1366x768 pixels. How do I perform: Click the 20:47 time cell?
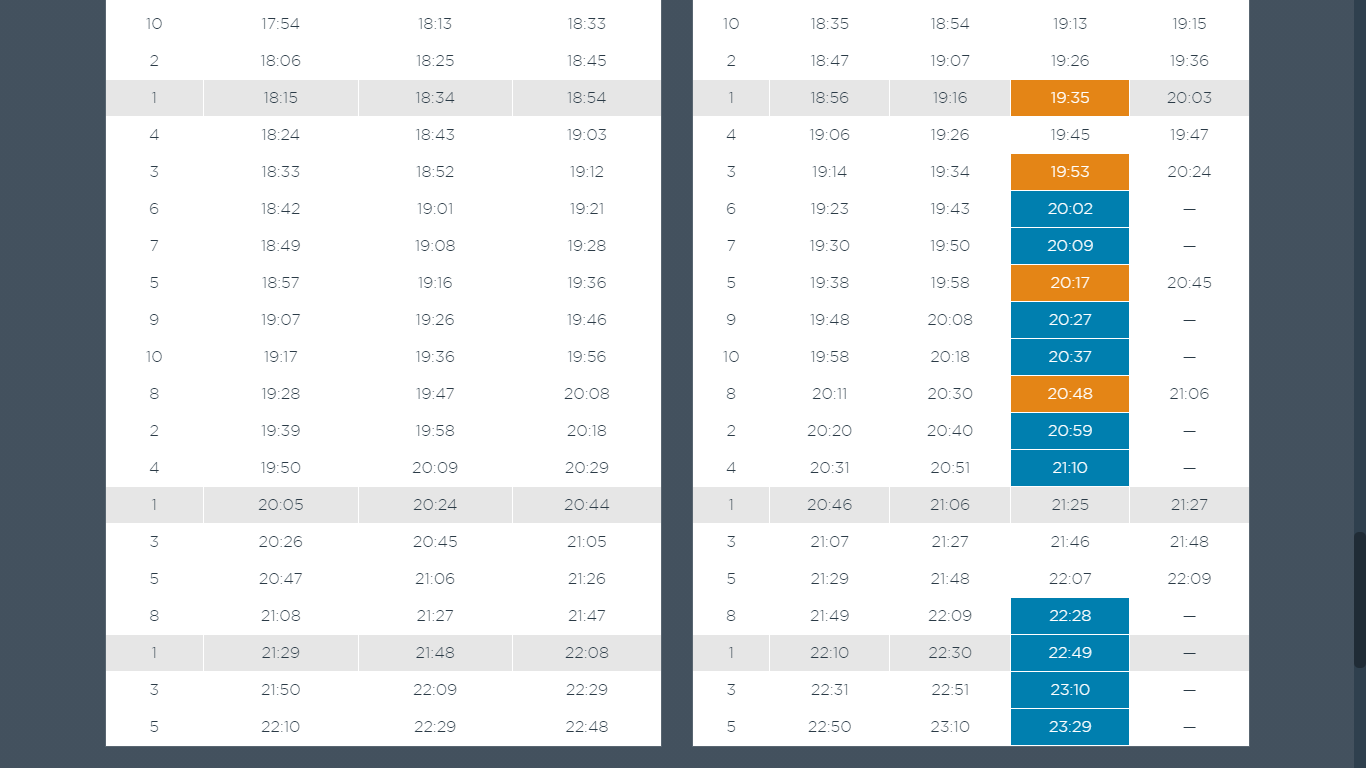281,579
